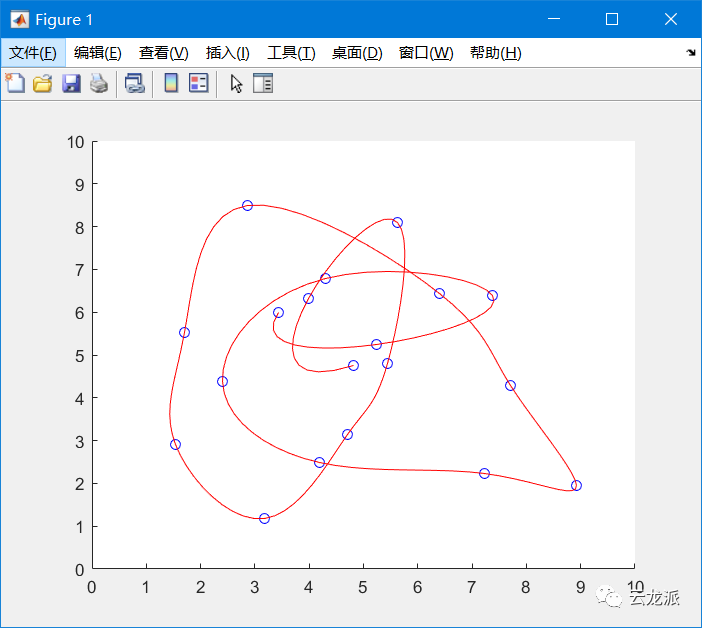Insert a legend via the toolbar icon

click(x=198, y=83)
